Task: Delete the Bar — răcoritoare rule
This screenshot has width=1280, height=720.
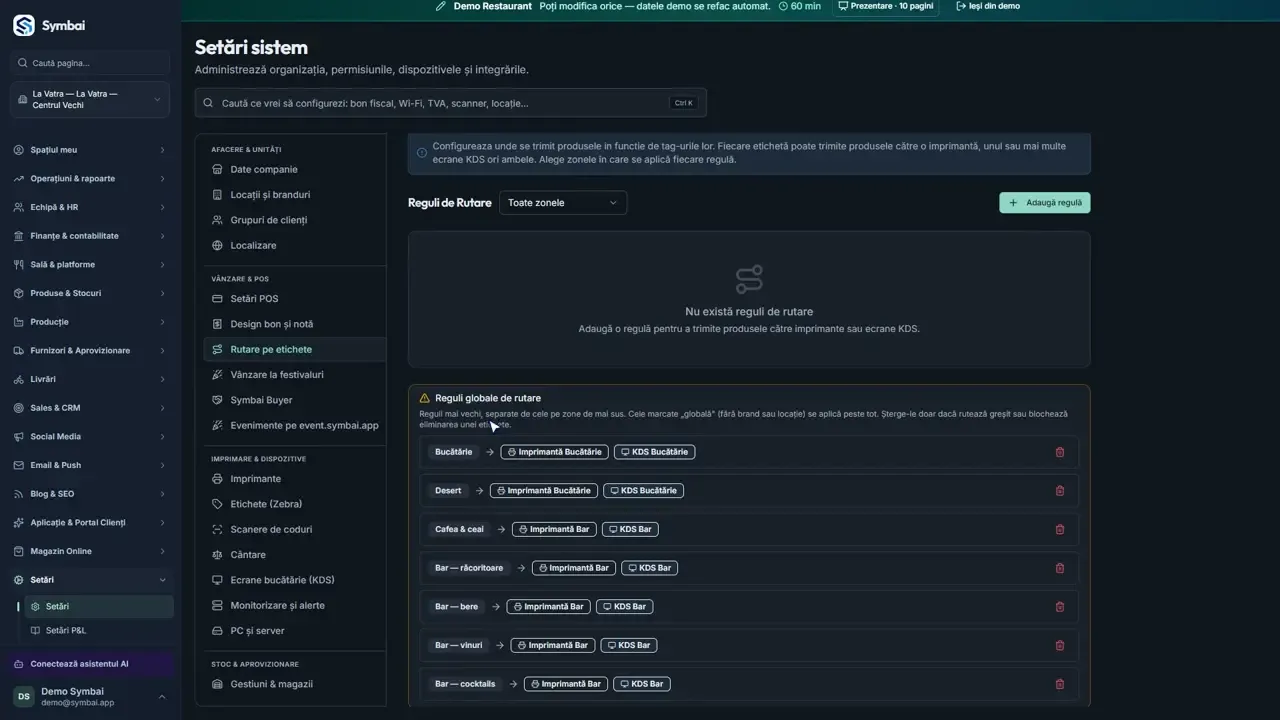Action: pyautogui.click(x=1060, y=568)
